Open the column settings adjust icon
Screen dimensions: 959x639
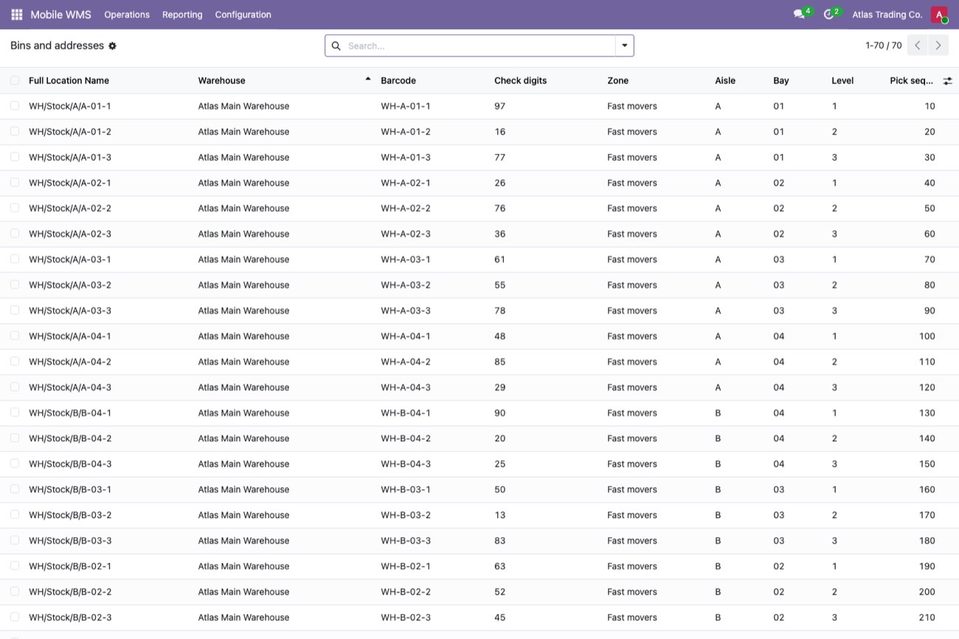pyautogui.click(x=947, y=81)
